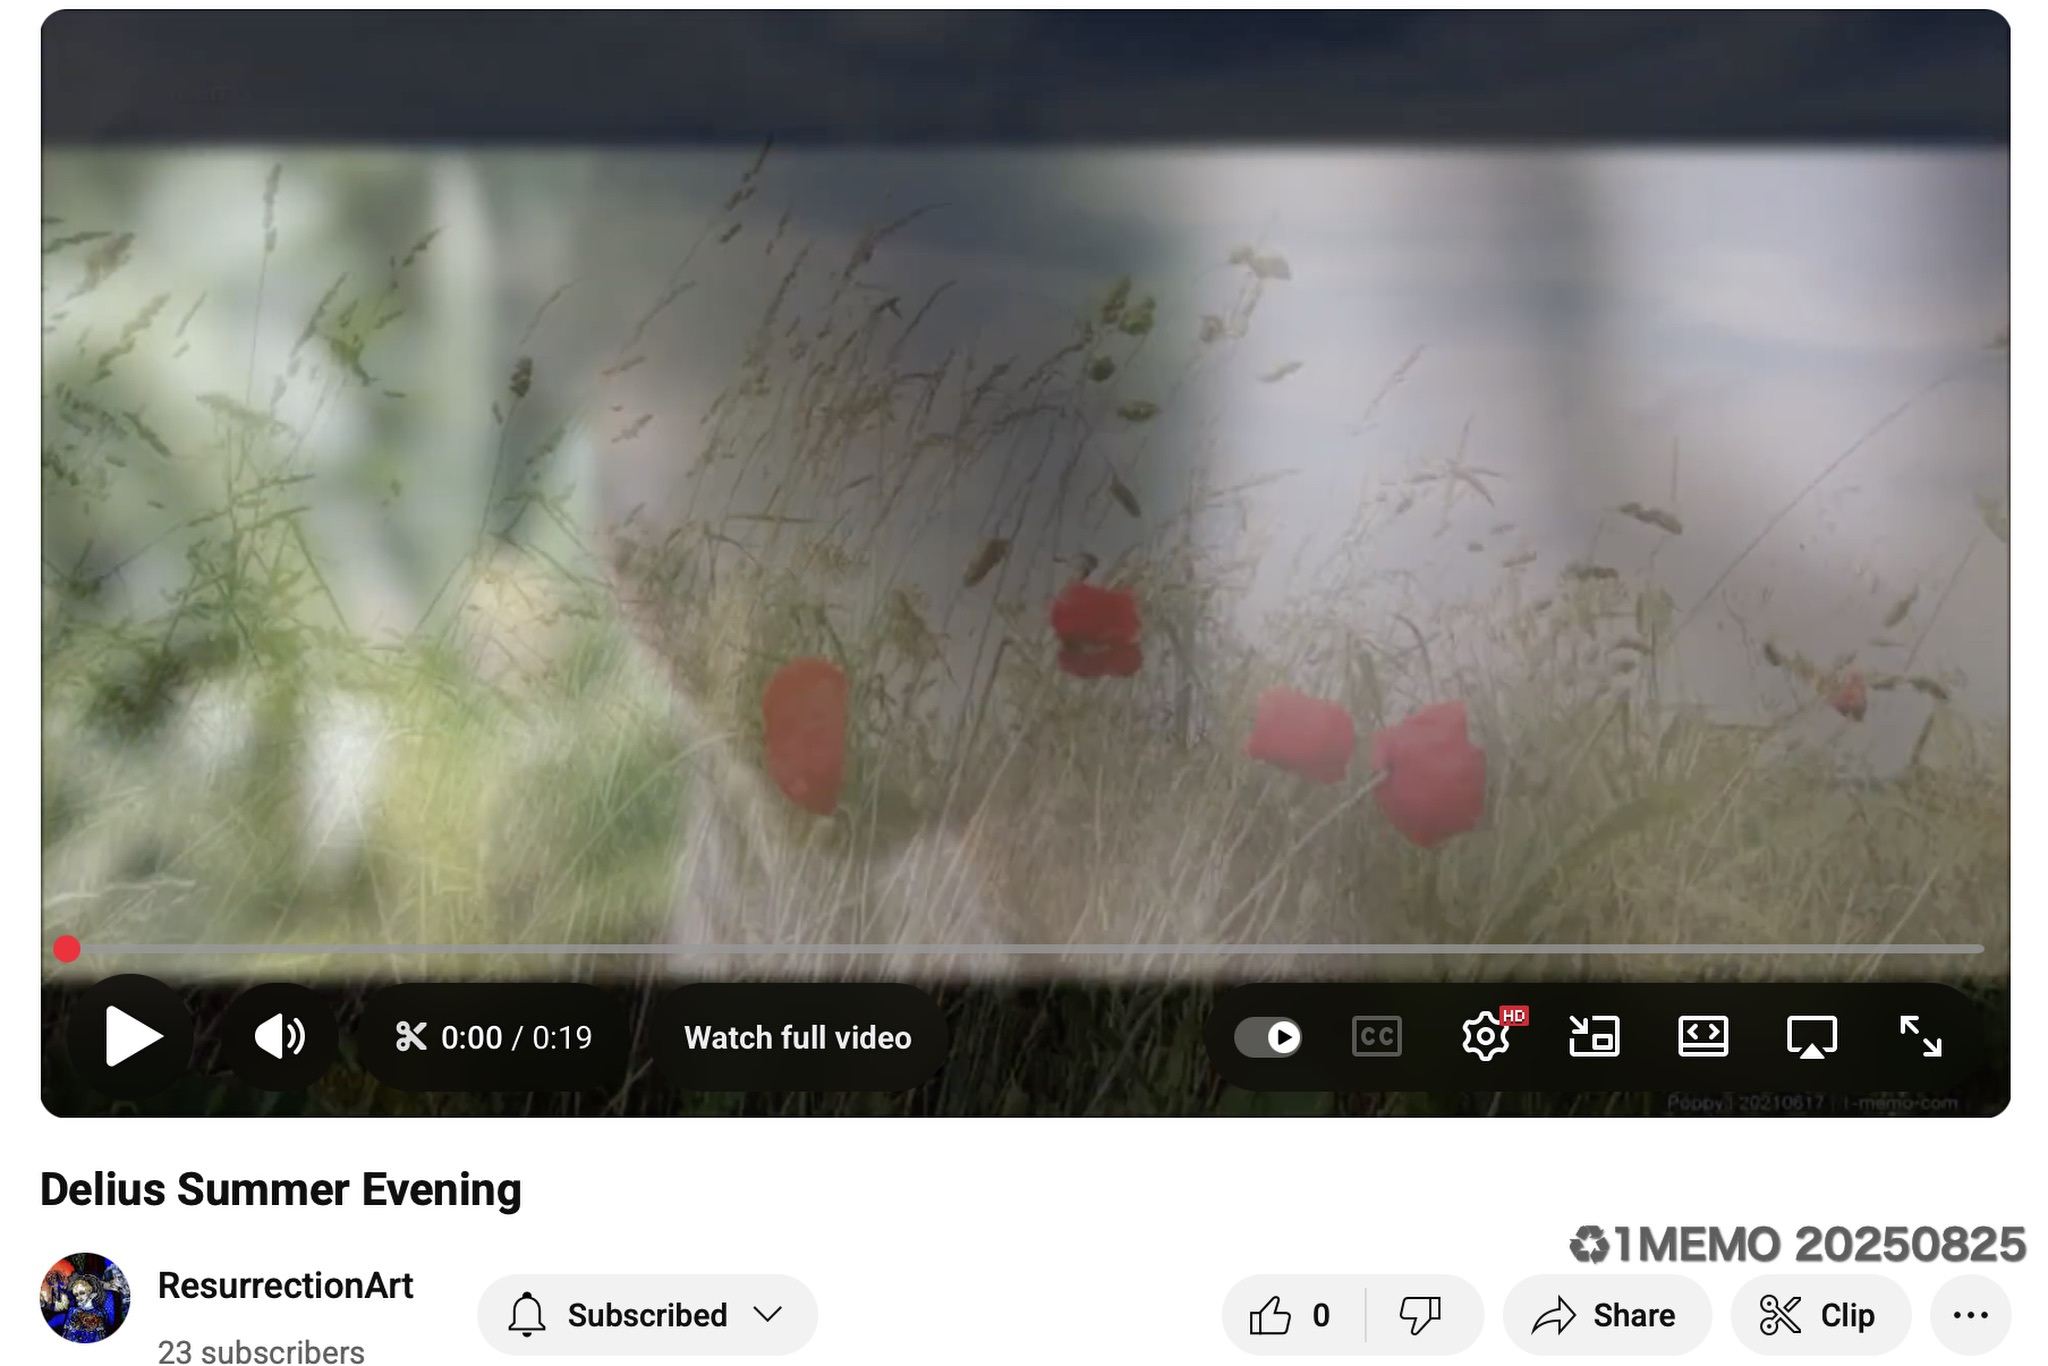This screenshot has width=2048, height=1366.
Task: Open the AirPlay casting icon
Action: pyautogui.click(x=1811, y=1037)
